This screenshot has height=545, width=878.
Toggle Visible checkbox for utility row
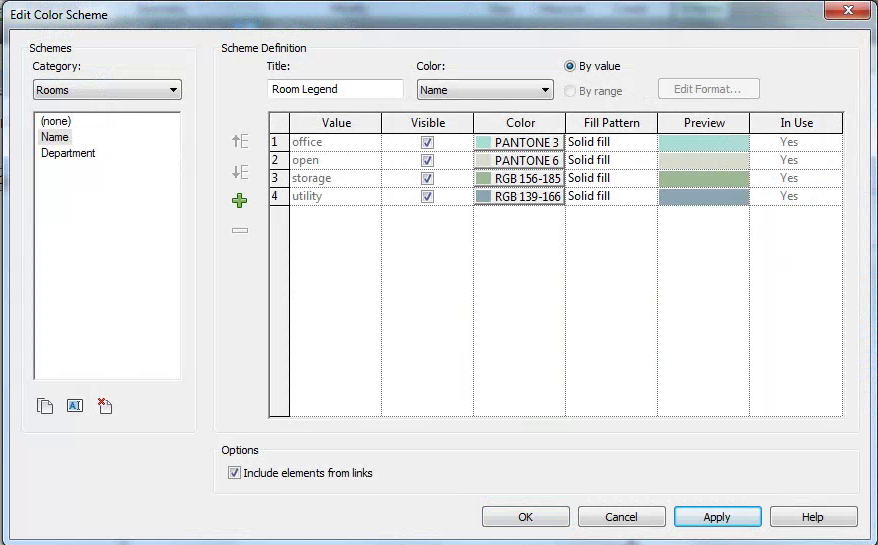pyautogui.click(x=427, y=196)
